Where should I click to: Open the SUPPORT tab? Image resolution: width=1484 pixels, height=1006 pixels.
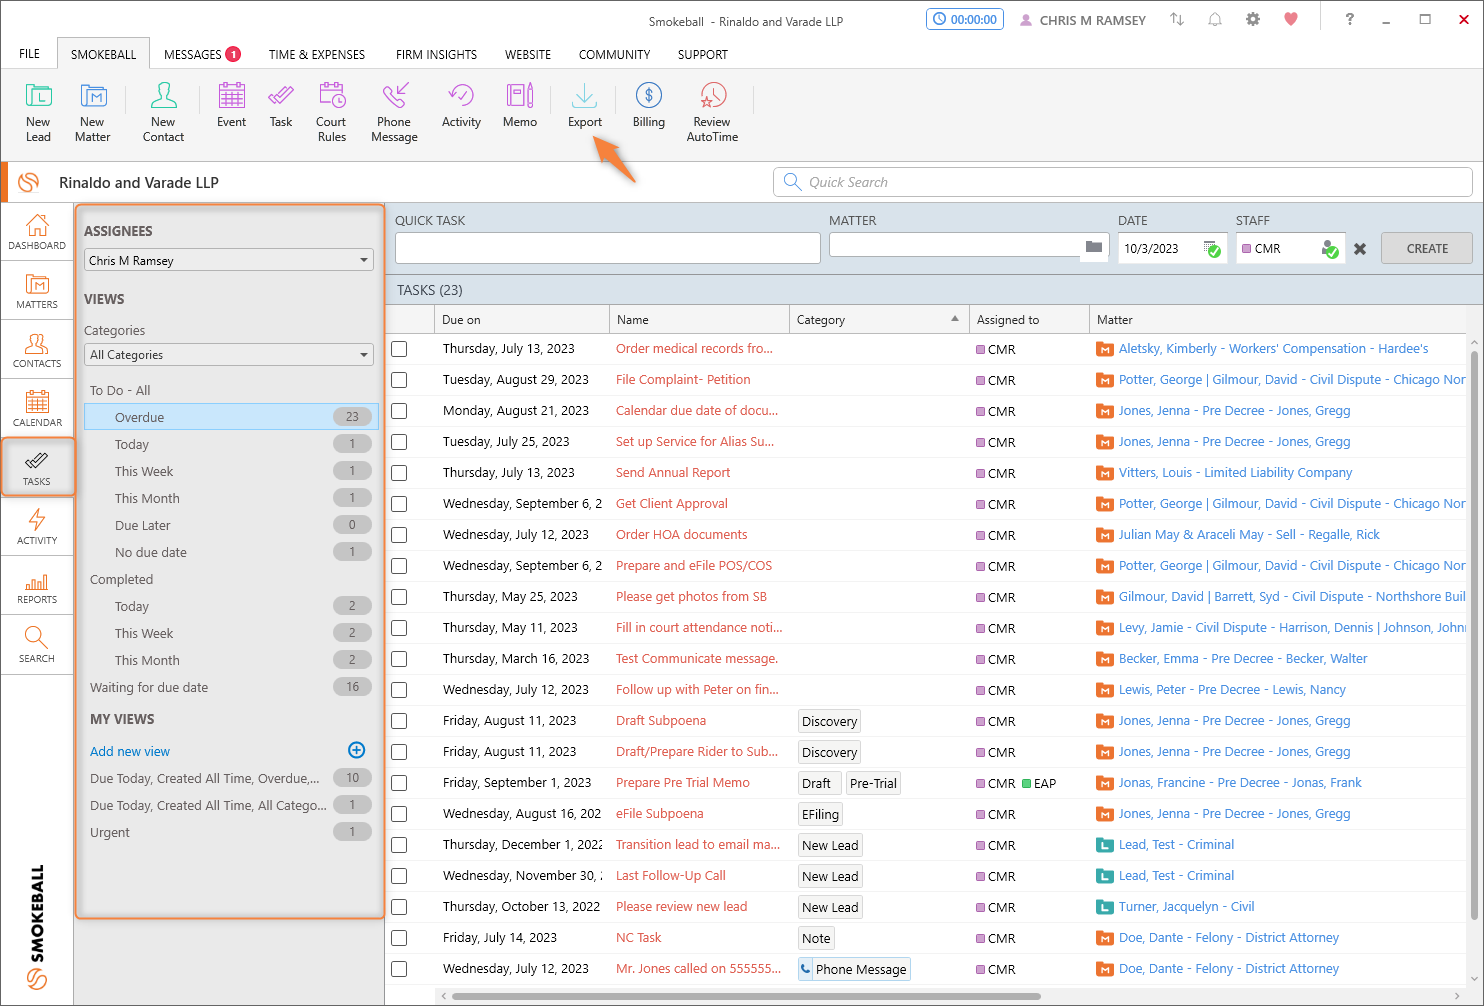click(703, 54)
